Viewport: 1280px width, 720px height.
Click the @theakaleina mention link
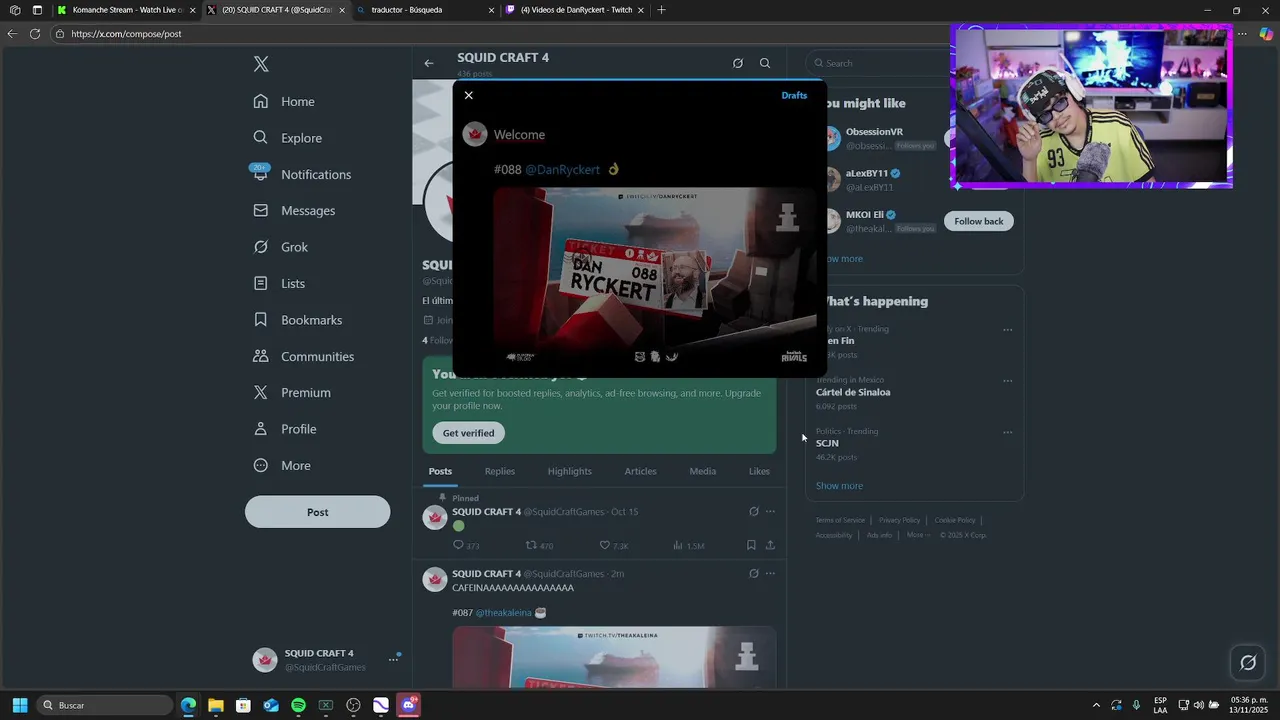coord(503,613)
